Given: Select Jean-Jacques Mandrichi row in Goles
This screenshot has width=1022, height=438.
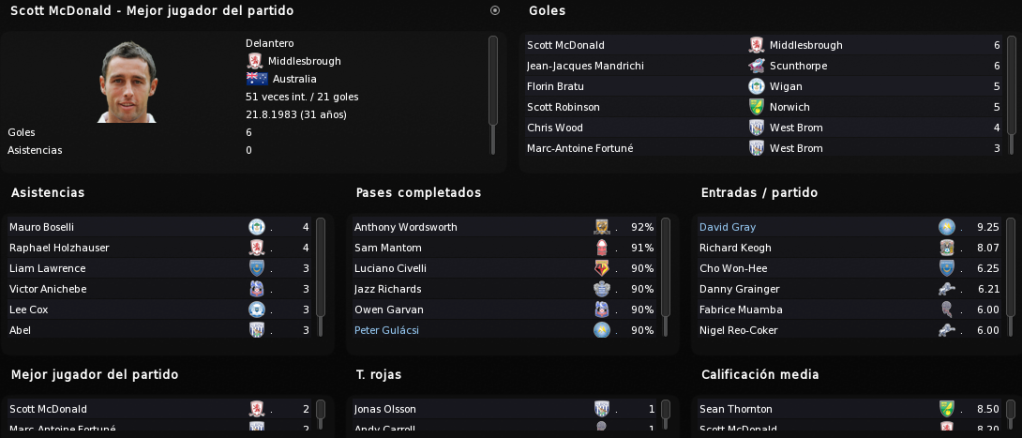Looking at the screenshot, I should click(x=763, y=66).
